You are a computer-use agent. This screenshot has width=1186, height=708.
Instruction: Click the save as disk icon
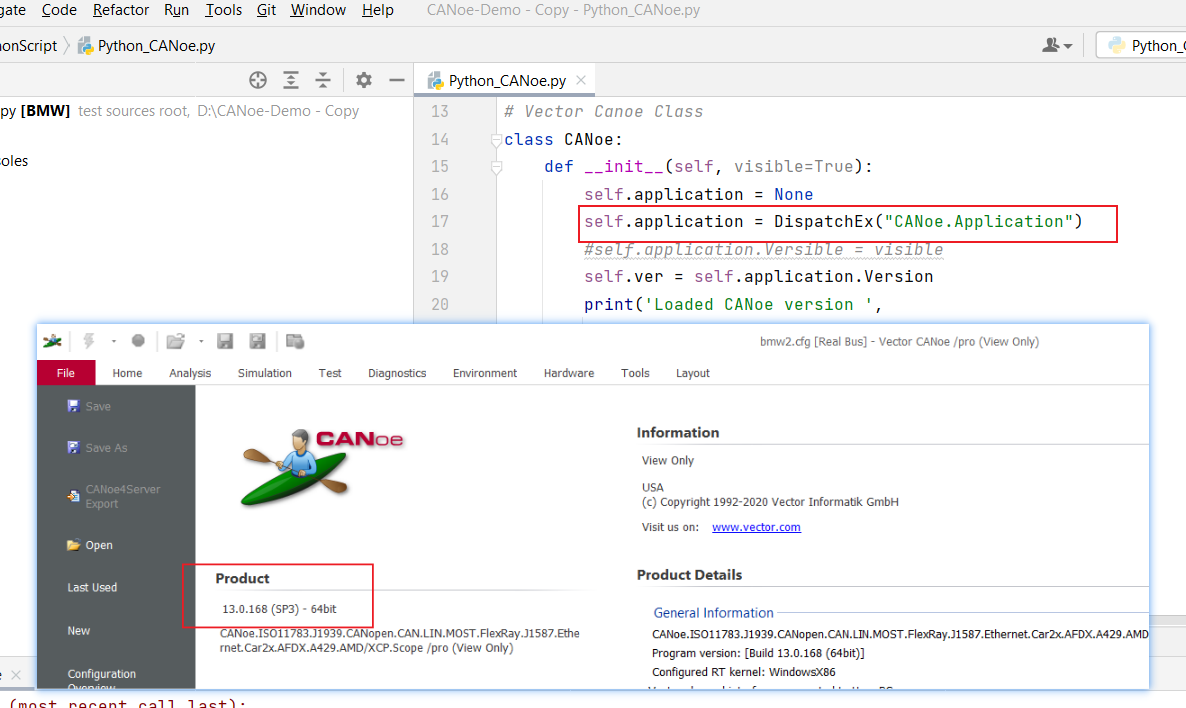tap(257, 341)
